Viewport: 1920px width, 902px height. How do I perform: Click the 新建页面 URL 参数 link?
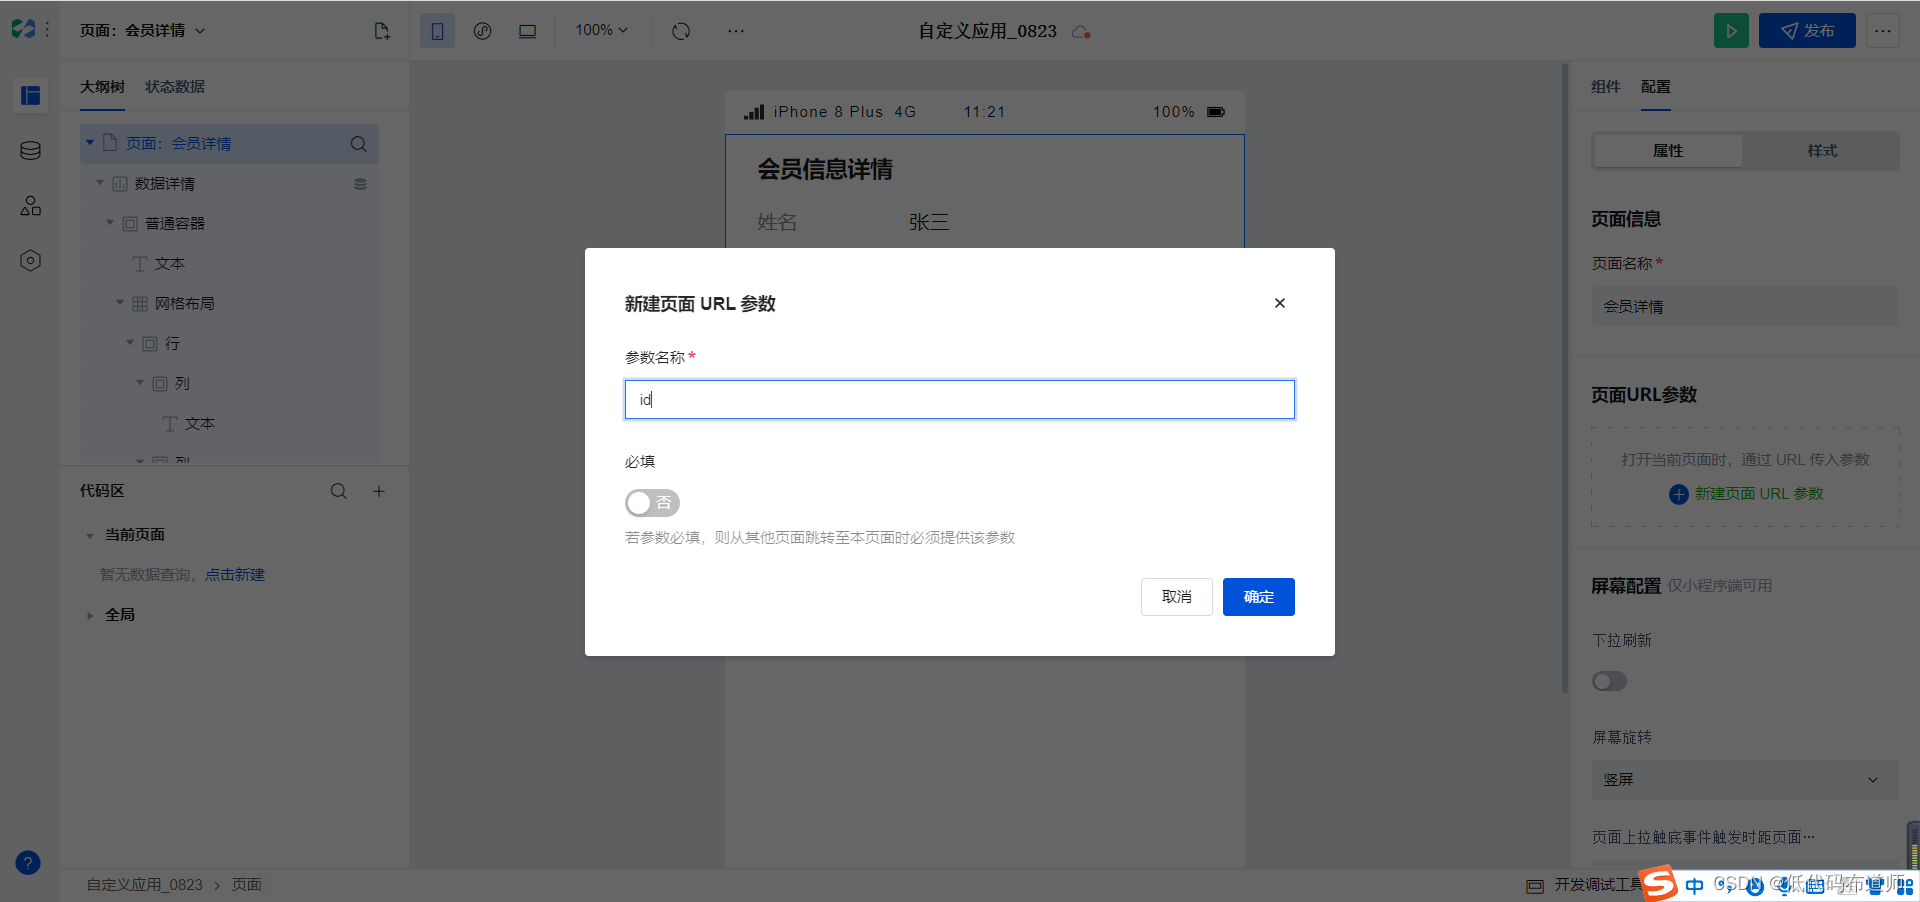[x=1746, y=494]
